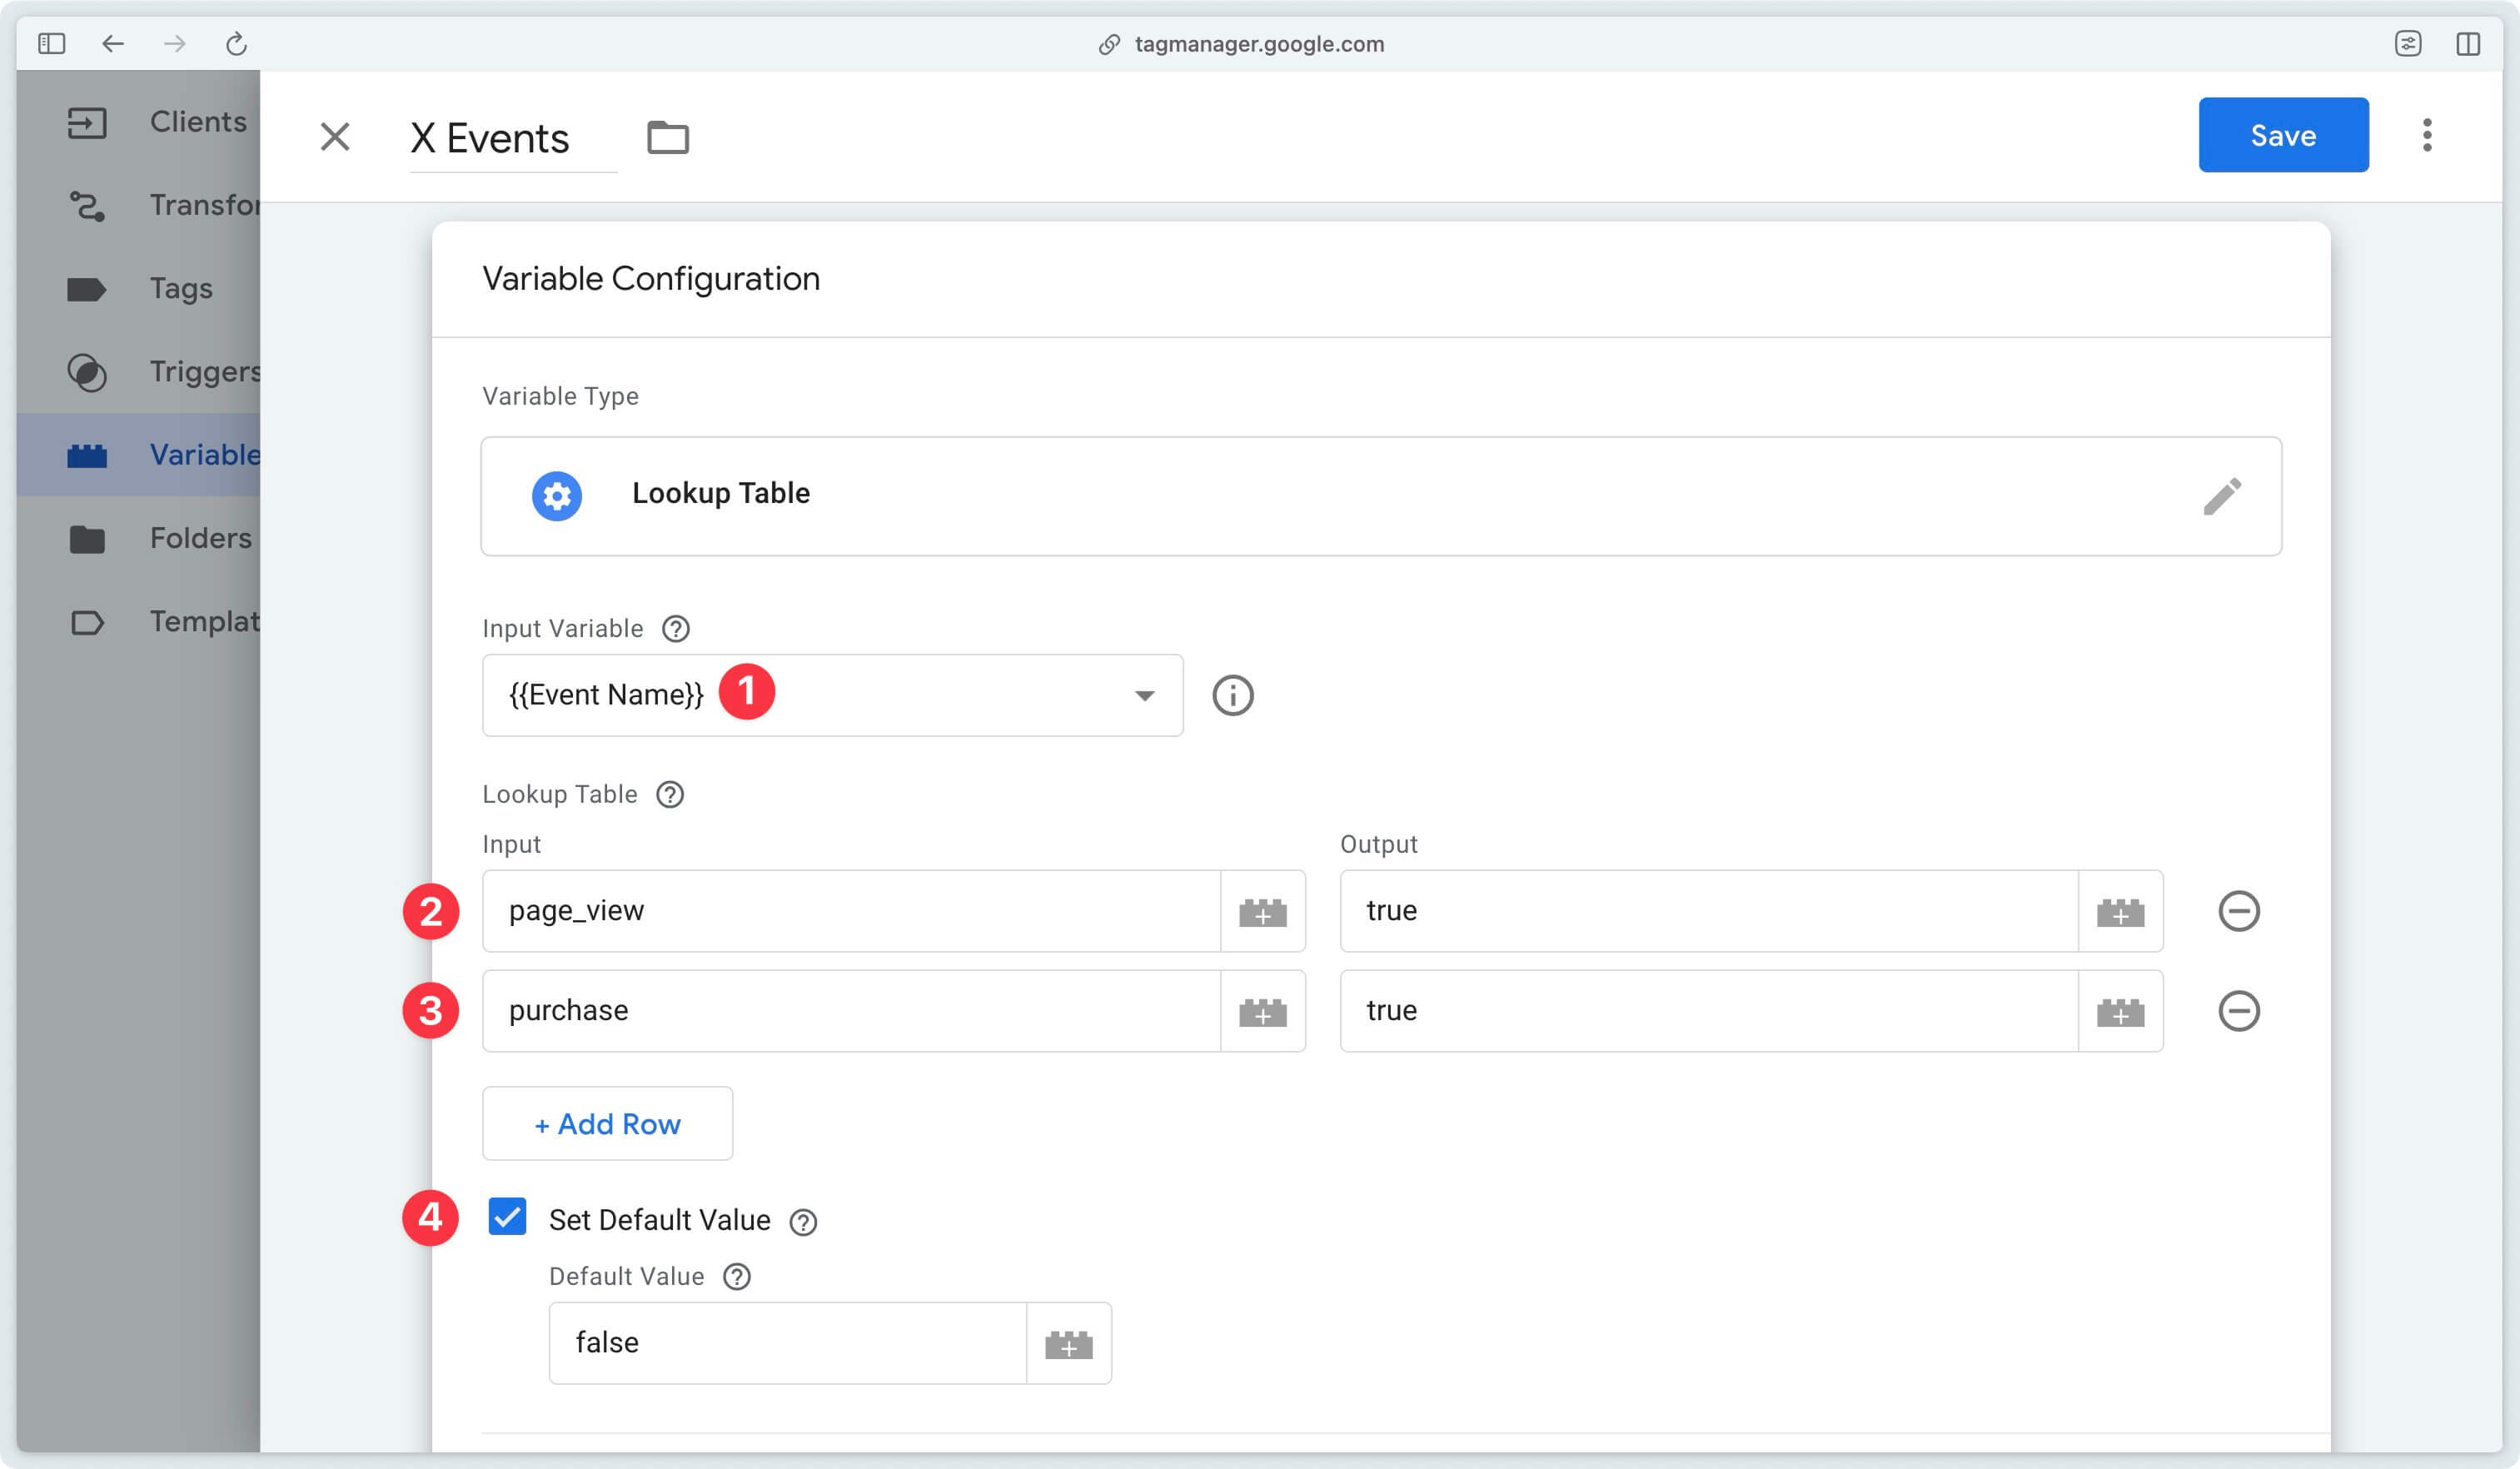Reload the page with the refresh icon
Screen dimensions: 2520x1469
[236, 44]
